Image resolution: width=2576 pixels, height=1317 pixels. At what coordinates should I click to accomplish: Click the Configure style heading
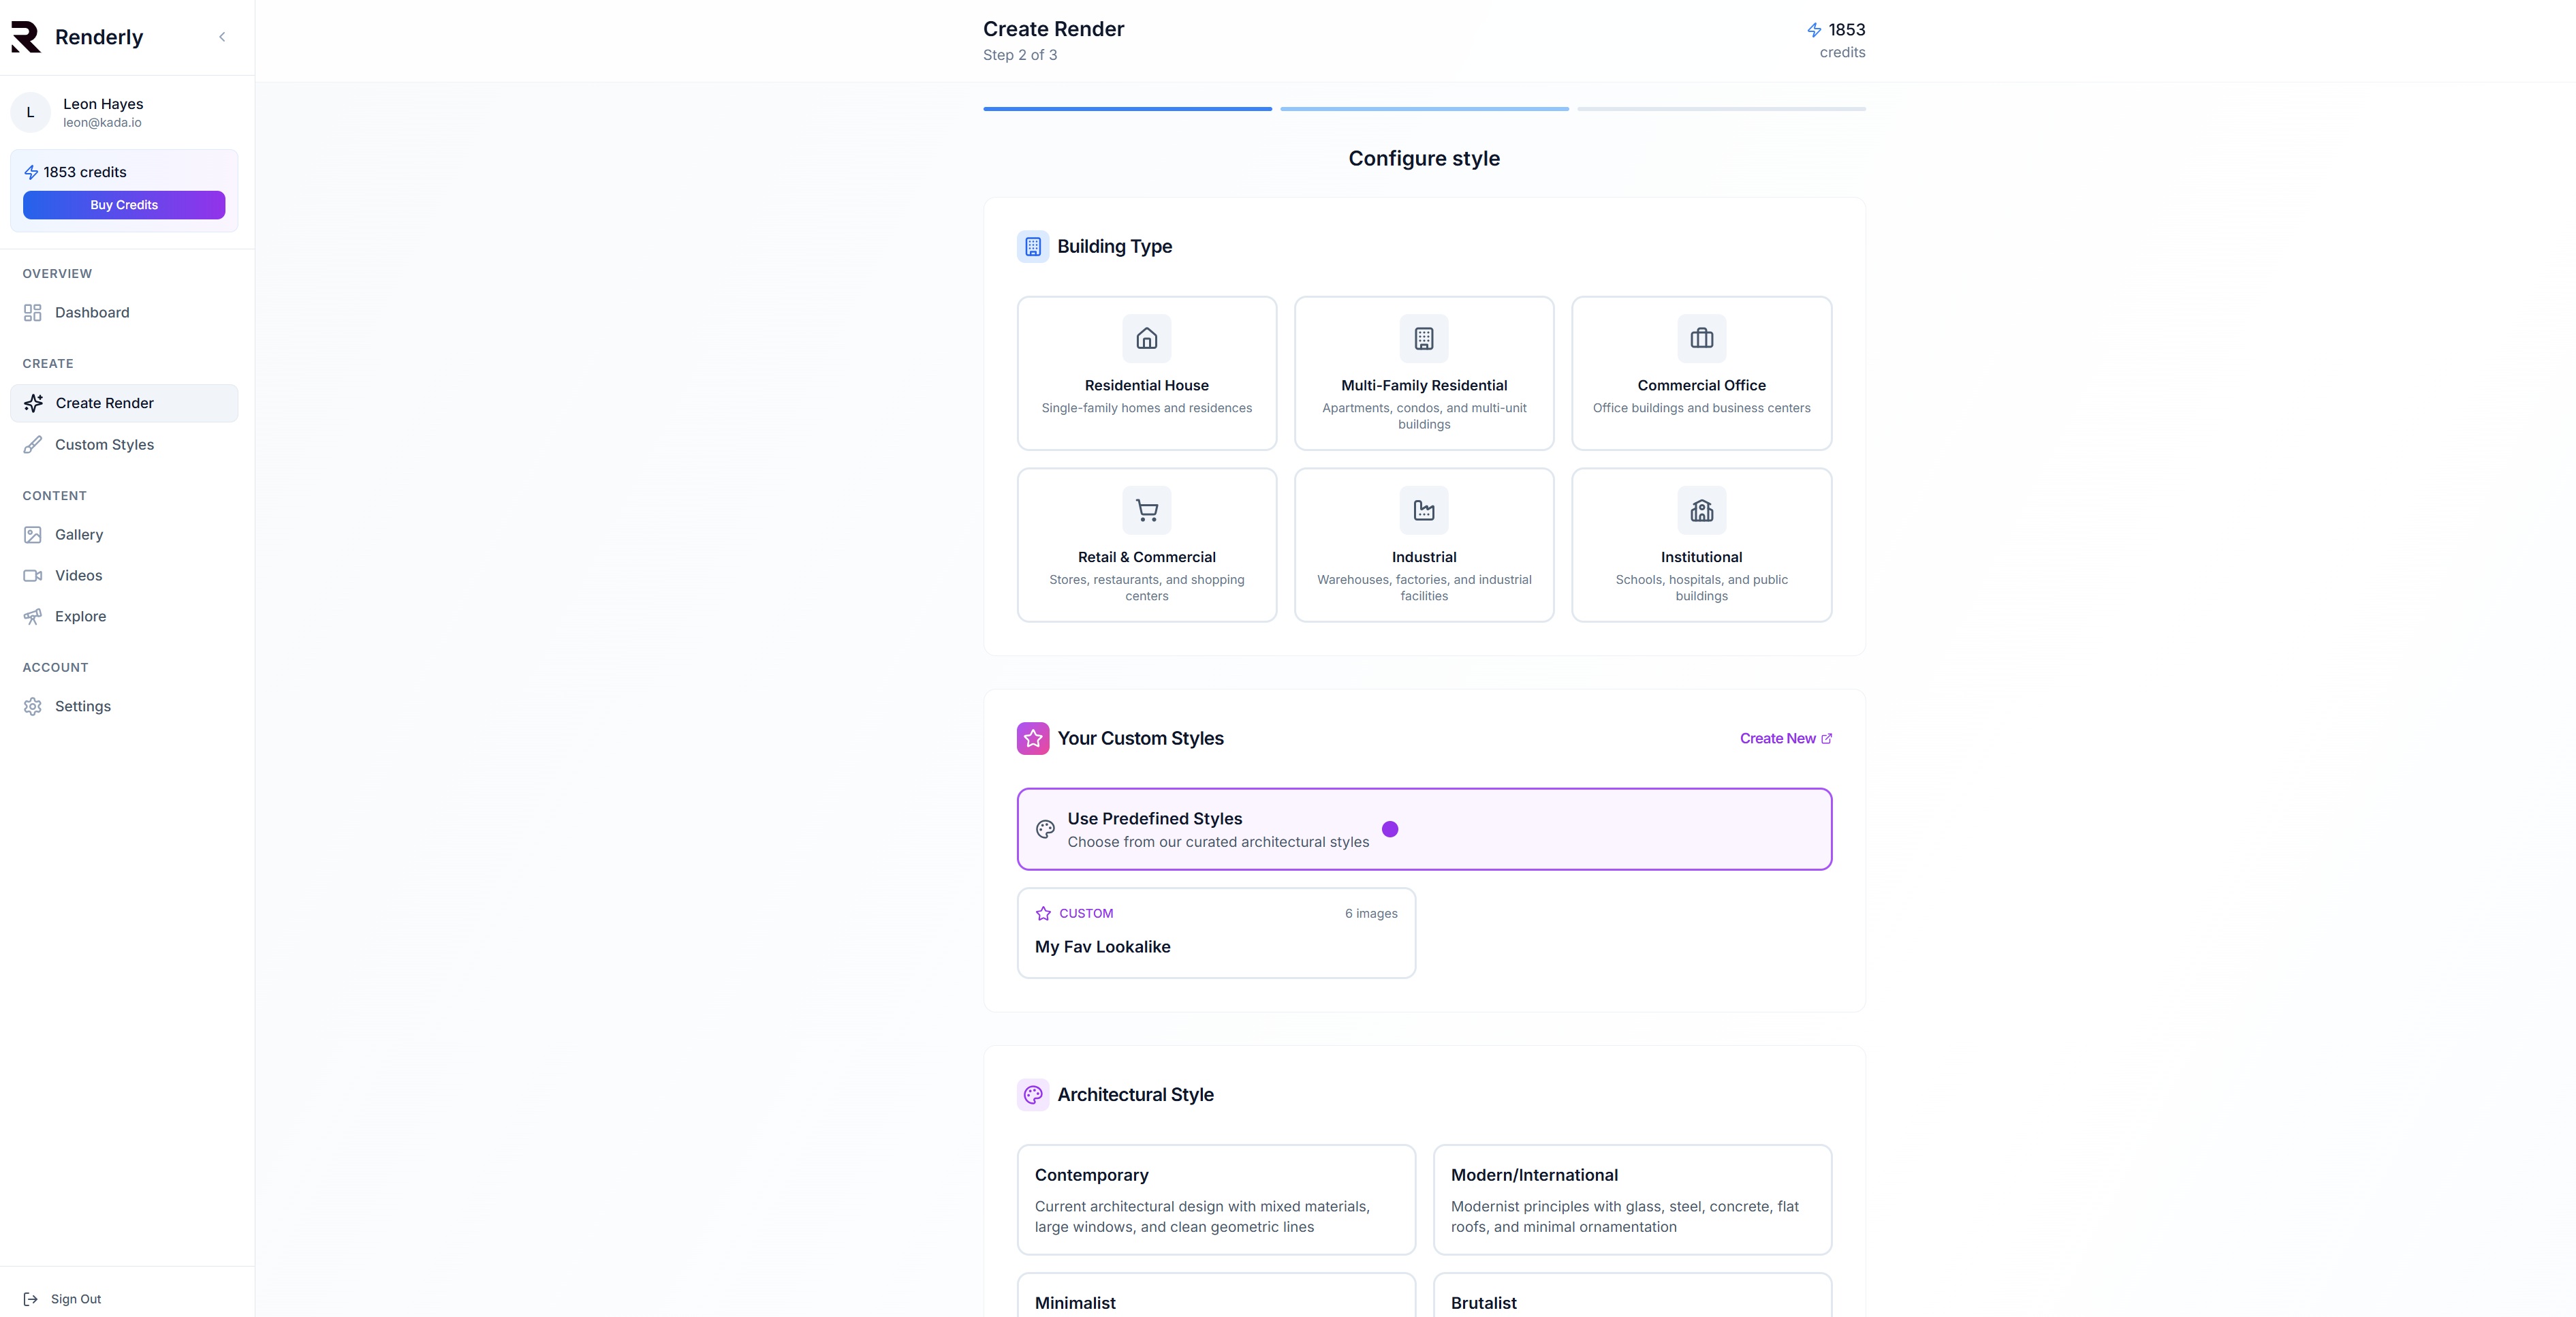(x=1424, y=159)
